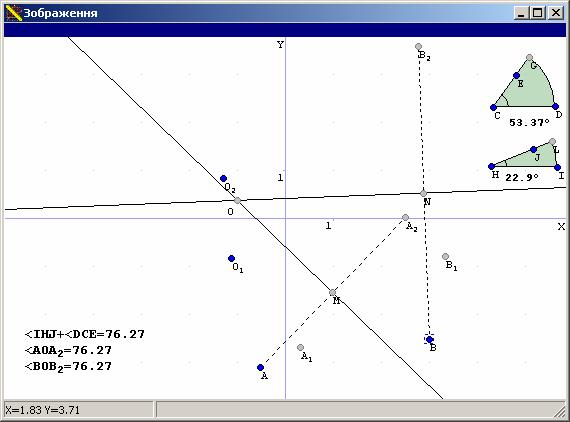
Task: Select blue point J on the small angle
Action: (533, 149)
